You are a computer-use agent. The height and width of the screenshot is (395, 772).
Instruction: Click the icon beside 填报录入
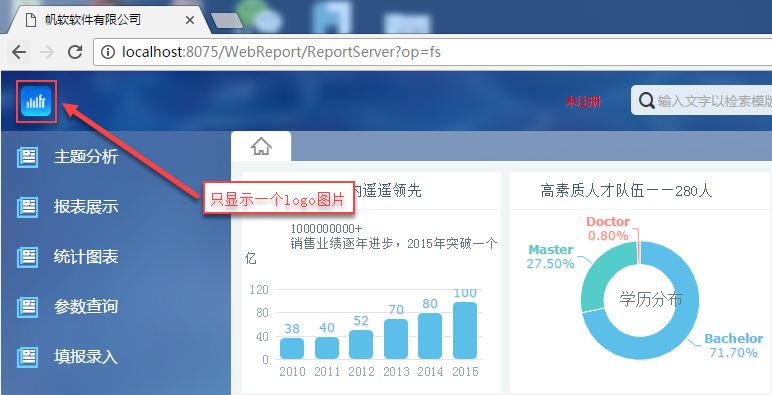click(28, 357)
